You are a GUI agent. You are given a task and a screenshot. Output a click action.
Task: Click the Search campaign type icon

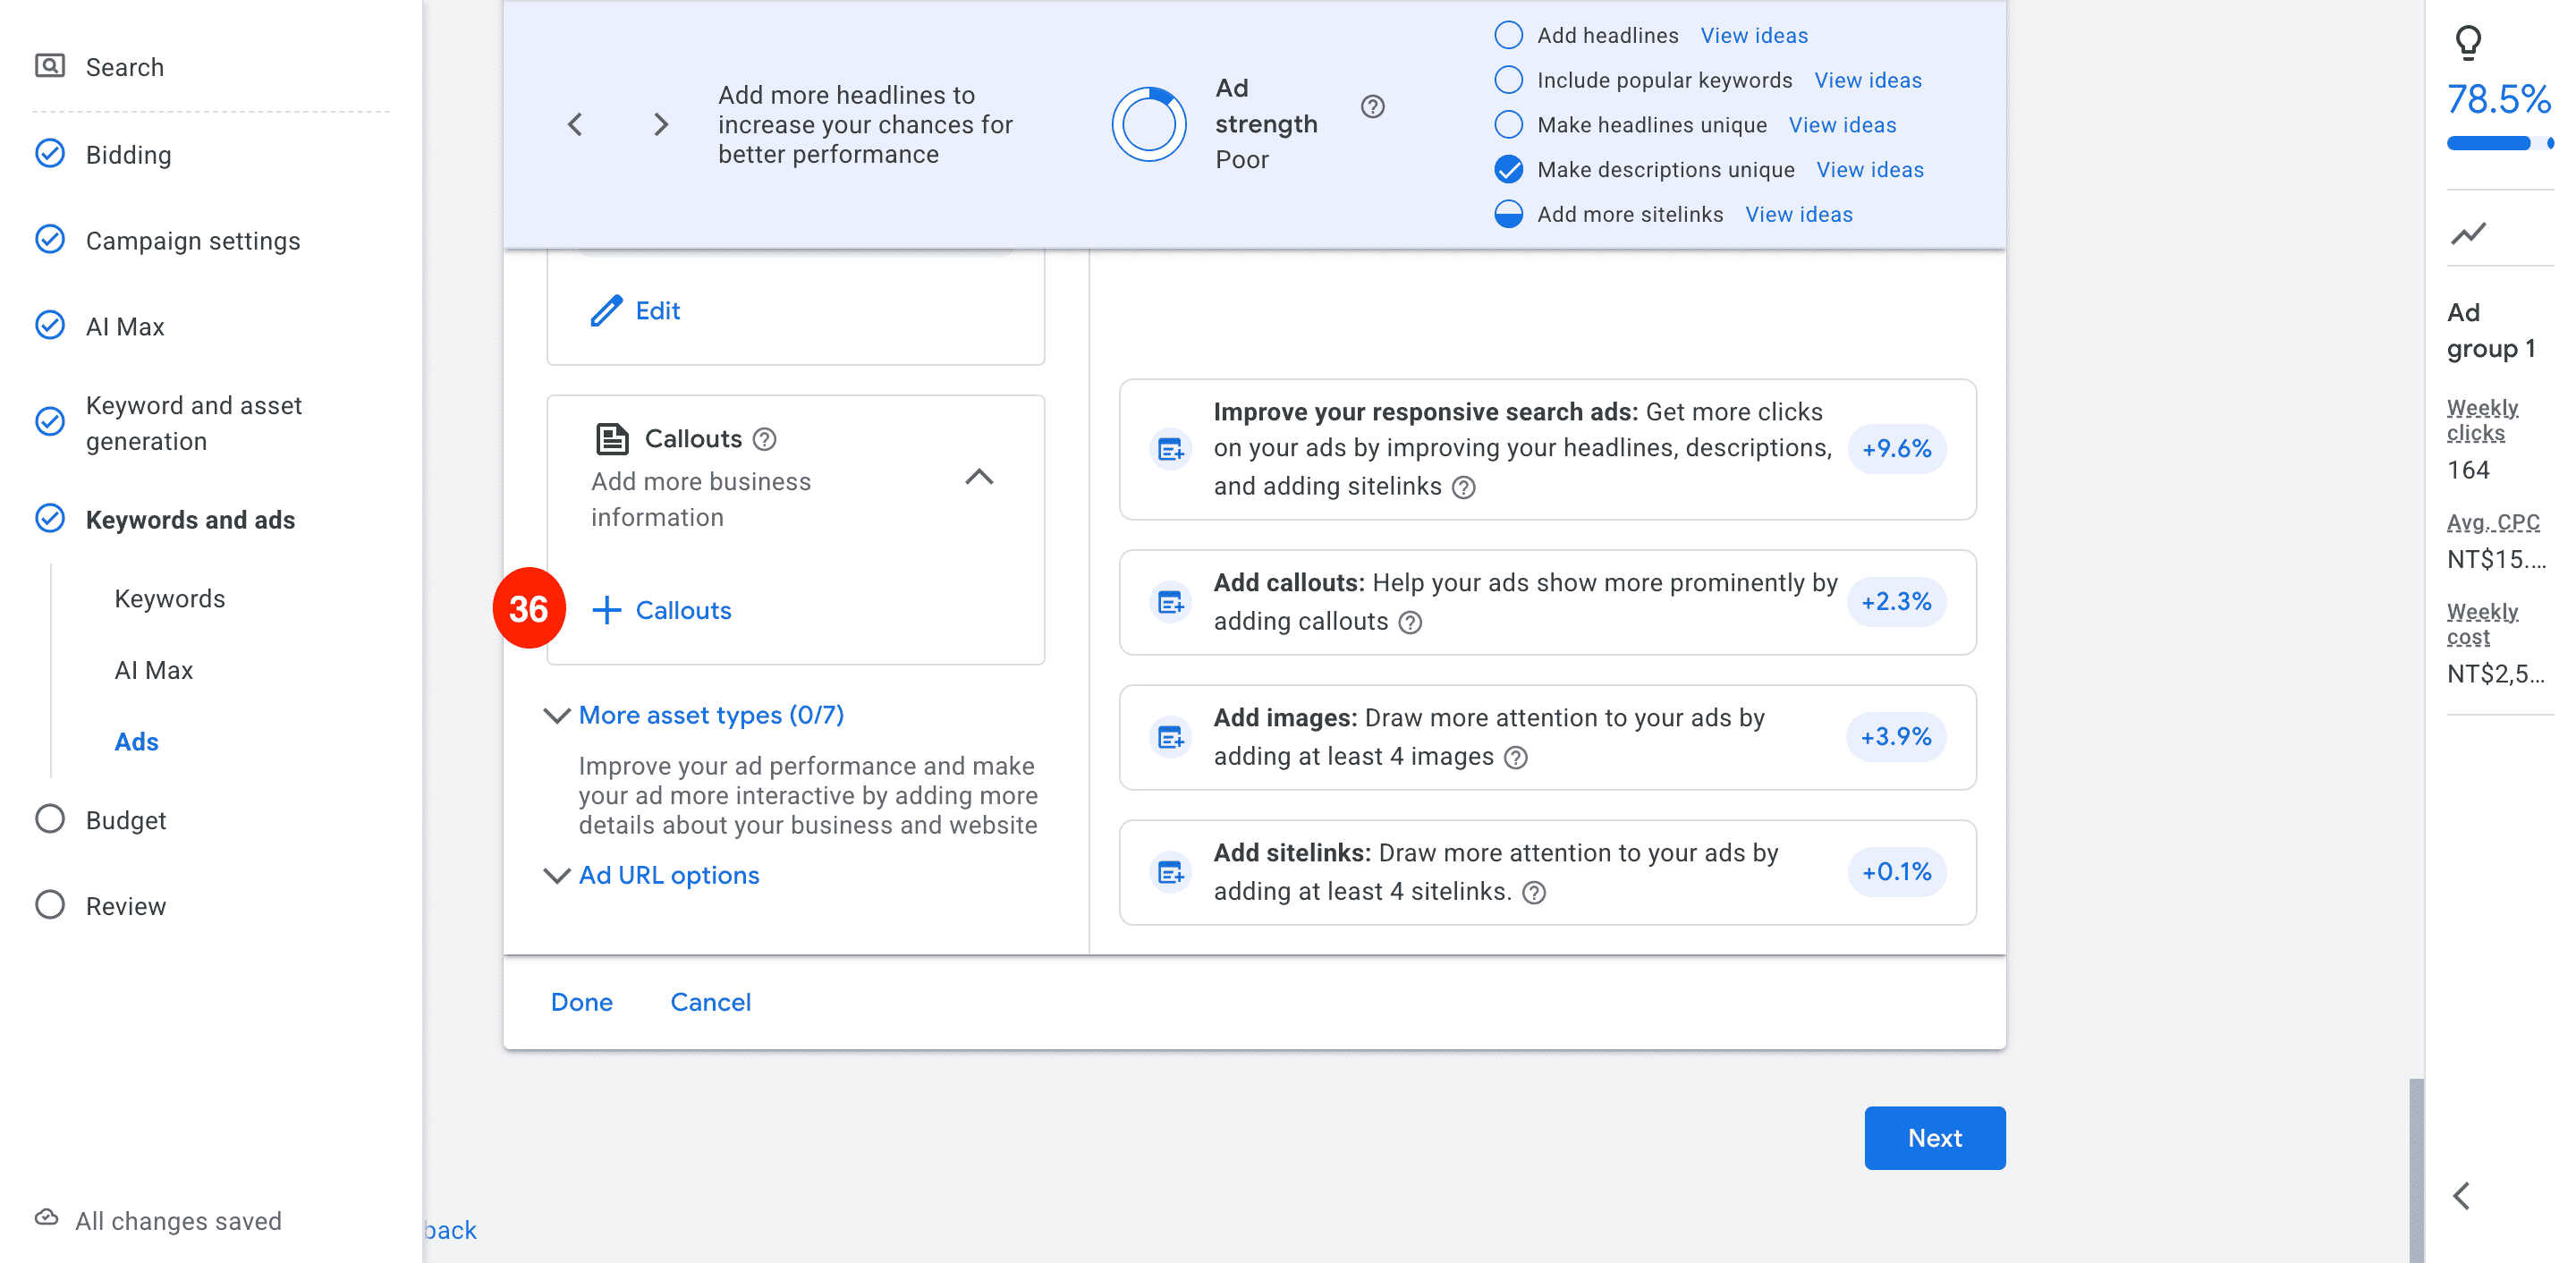tap(50, 66)
